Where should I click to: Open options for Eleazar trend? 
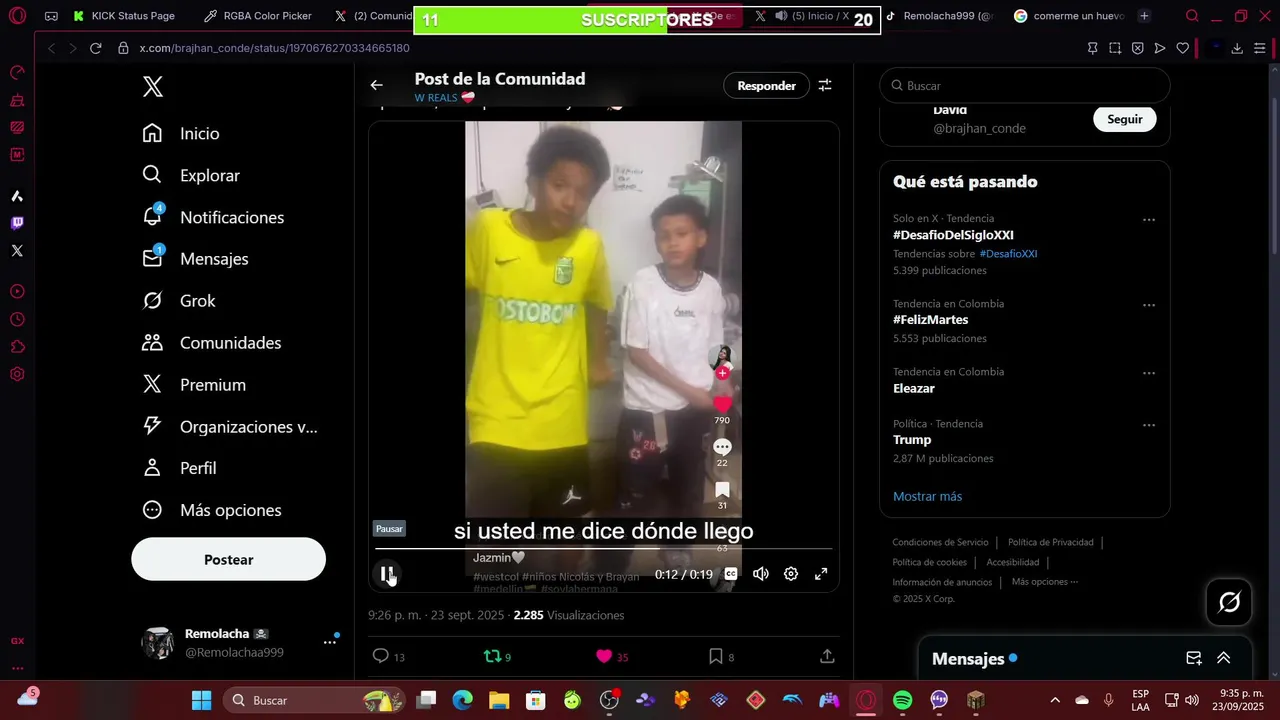pyautogui.click(x=1149, y=373)
